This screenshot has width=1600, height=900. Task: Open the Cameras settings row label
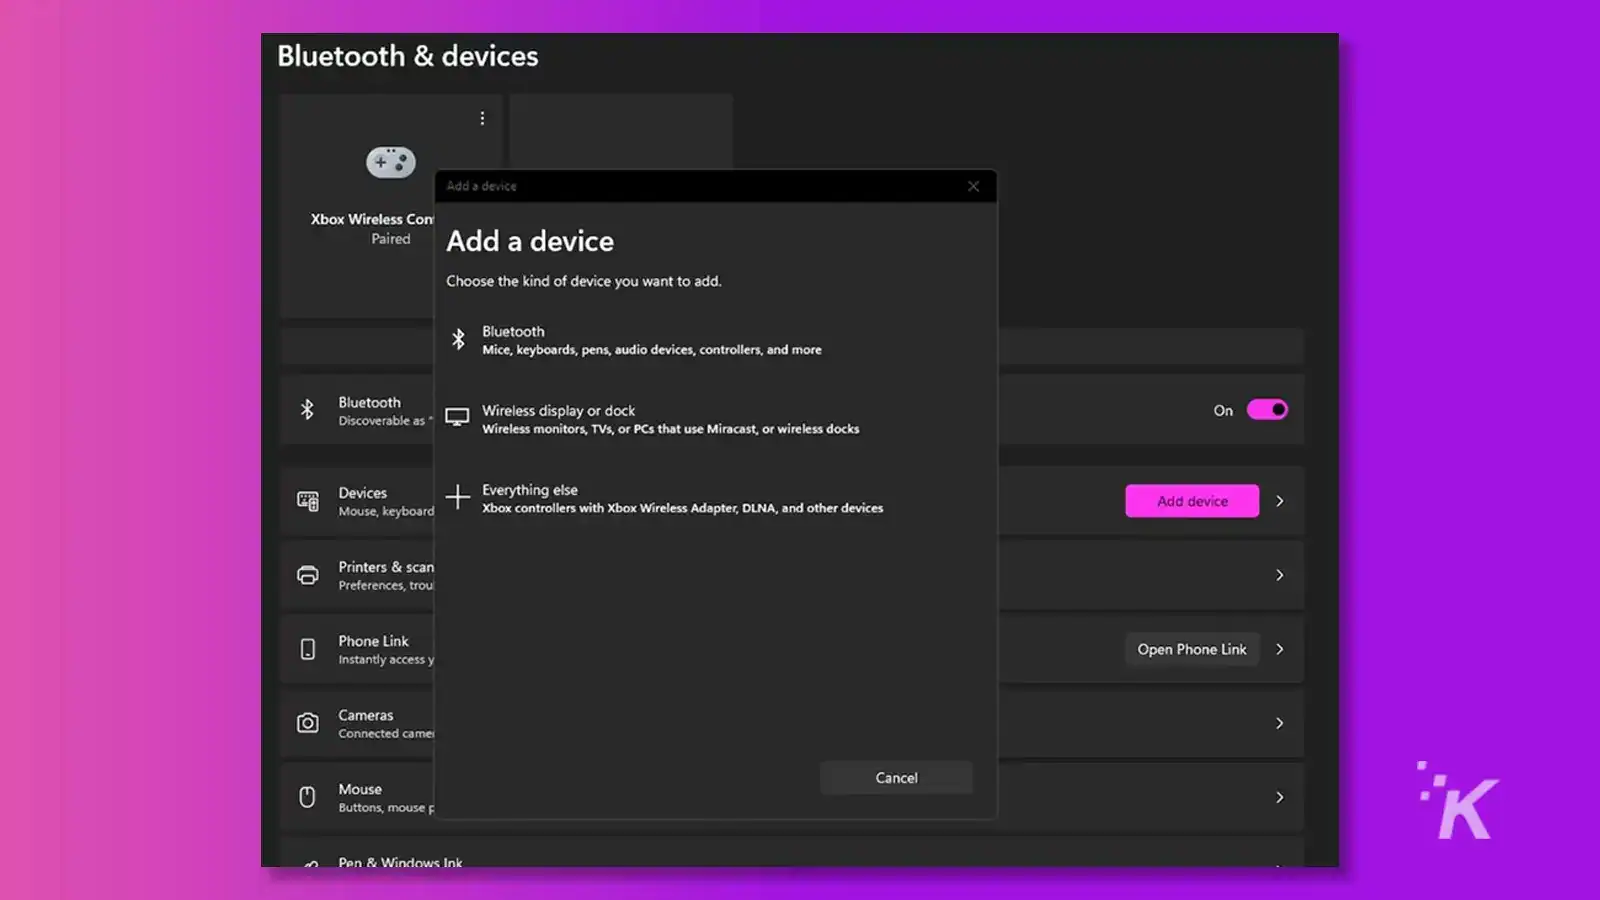point(366,715)
